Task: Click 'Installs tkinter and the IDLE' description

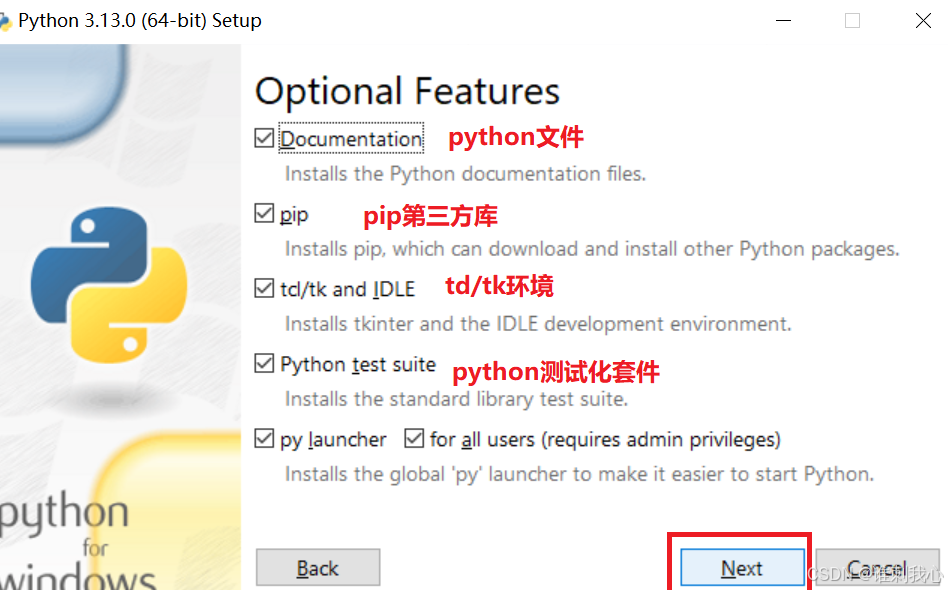Action: pyautogui.click(x=538, y=324)
